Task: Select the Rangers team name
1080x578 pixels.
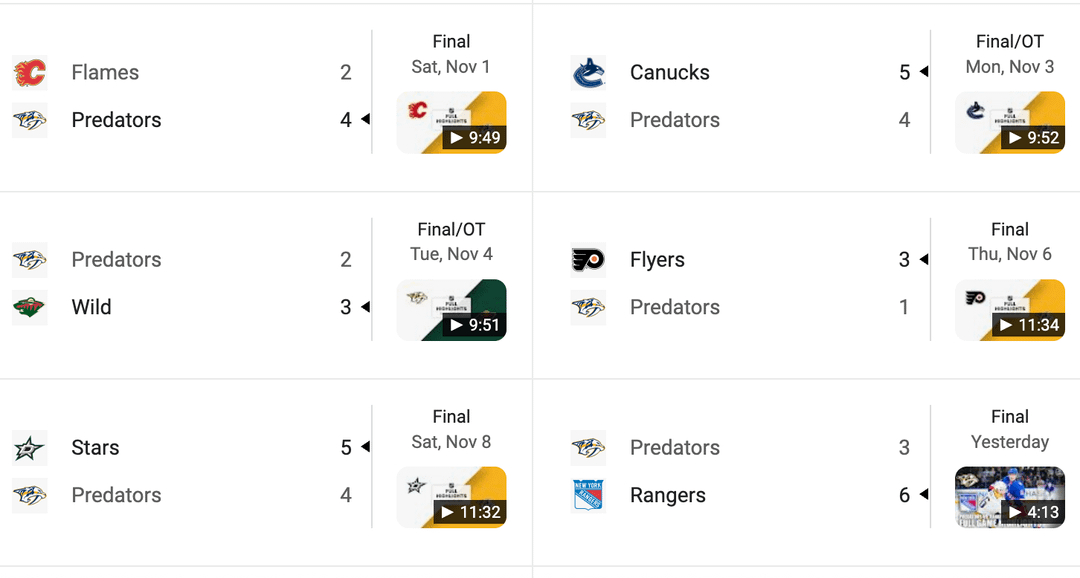Action: (666, 495)
